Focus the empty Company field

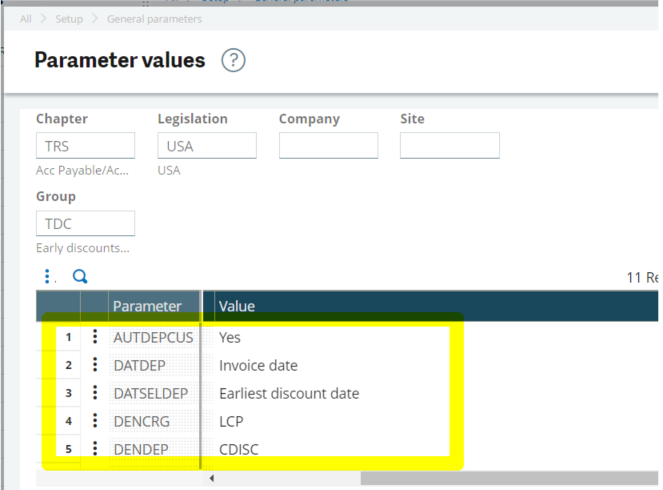click(328, 146)
